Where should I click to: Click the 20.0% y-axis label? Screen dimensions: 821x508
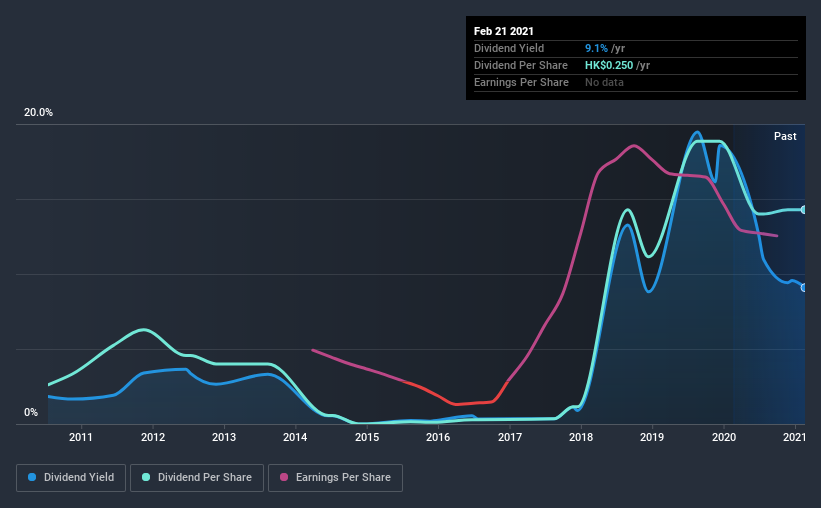[x=38, y=113]
